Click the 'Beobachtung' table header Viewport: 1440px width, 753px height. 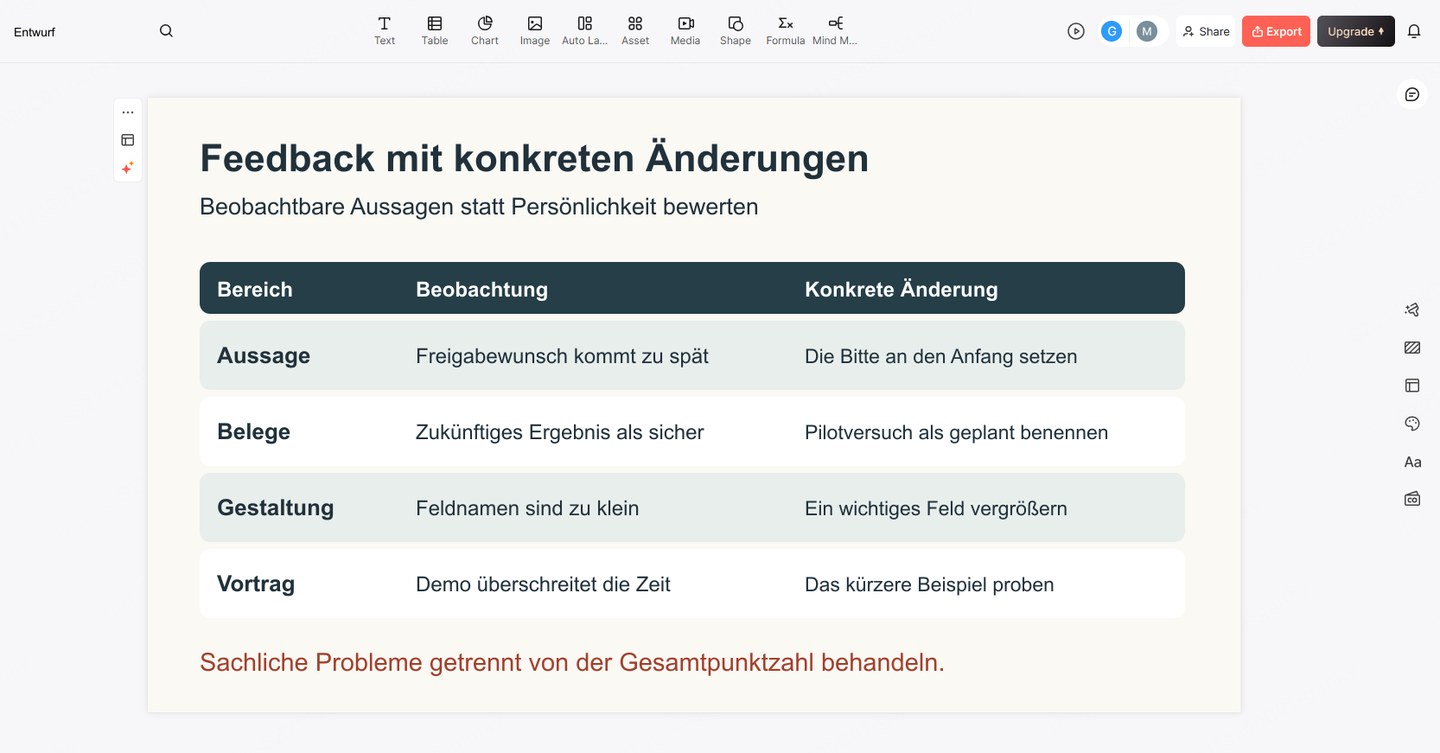(x=482, y=289)
